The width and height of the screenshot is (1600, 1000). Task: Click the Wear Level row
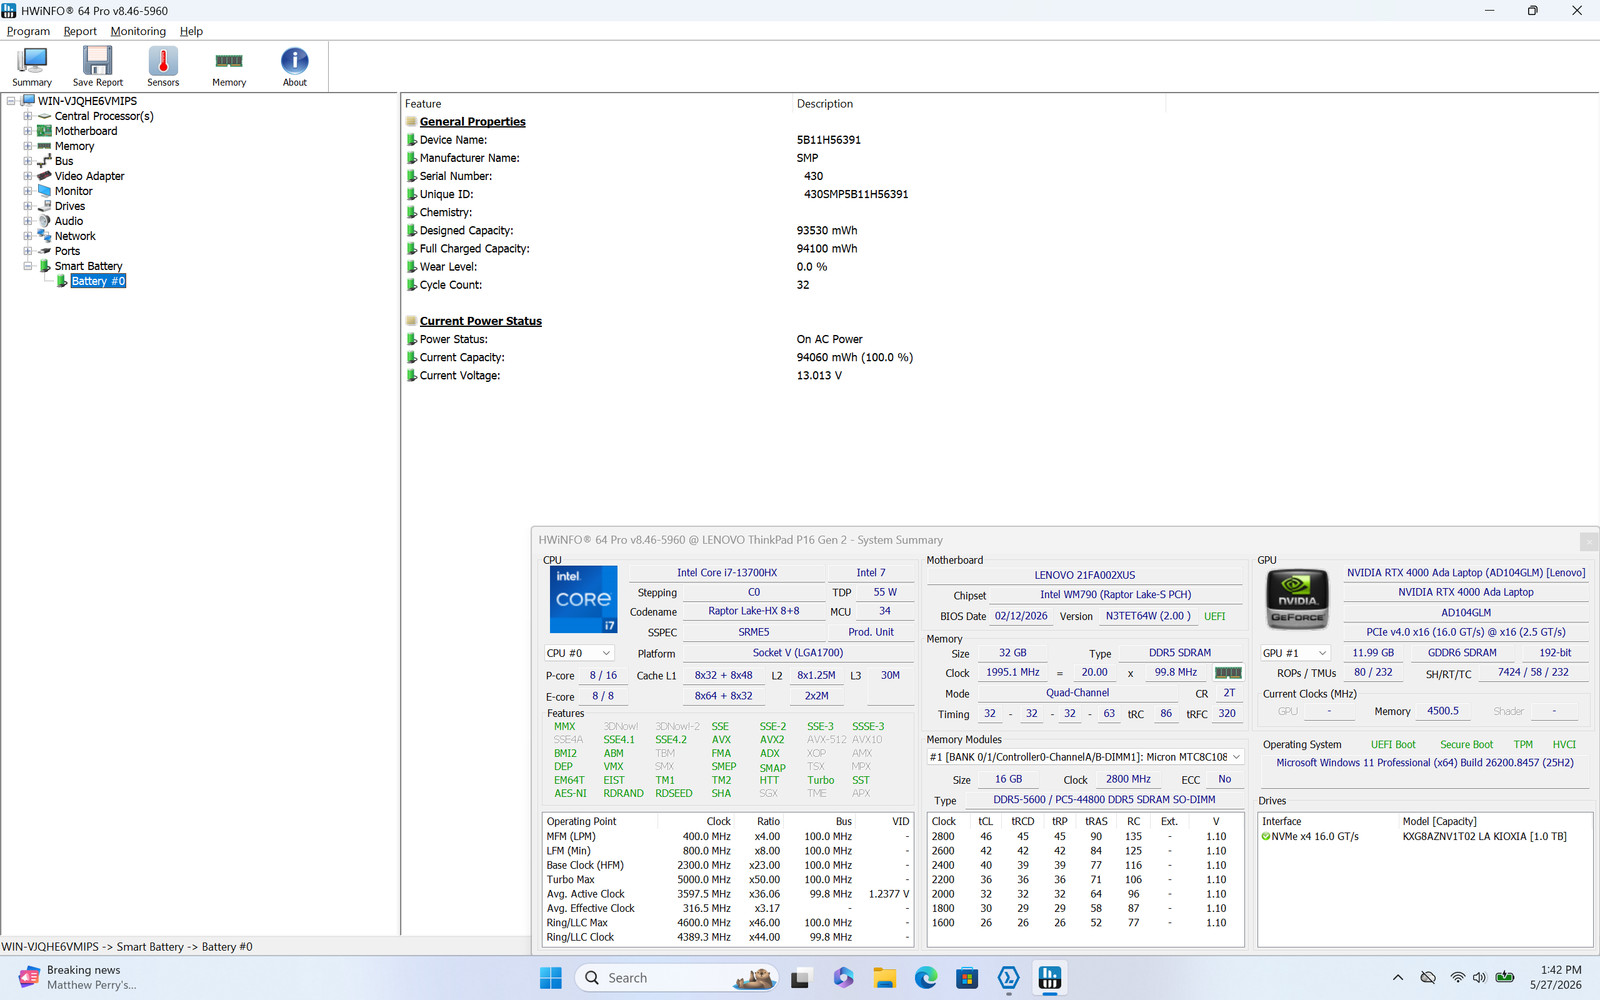coord(616,267)
